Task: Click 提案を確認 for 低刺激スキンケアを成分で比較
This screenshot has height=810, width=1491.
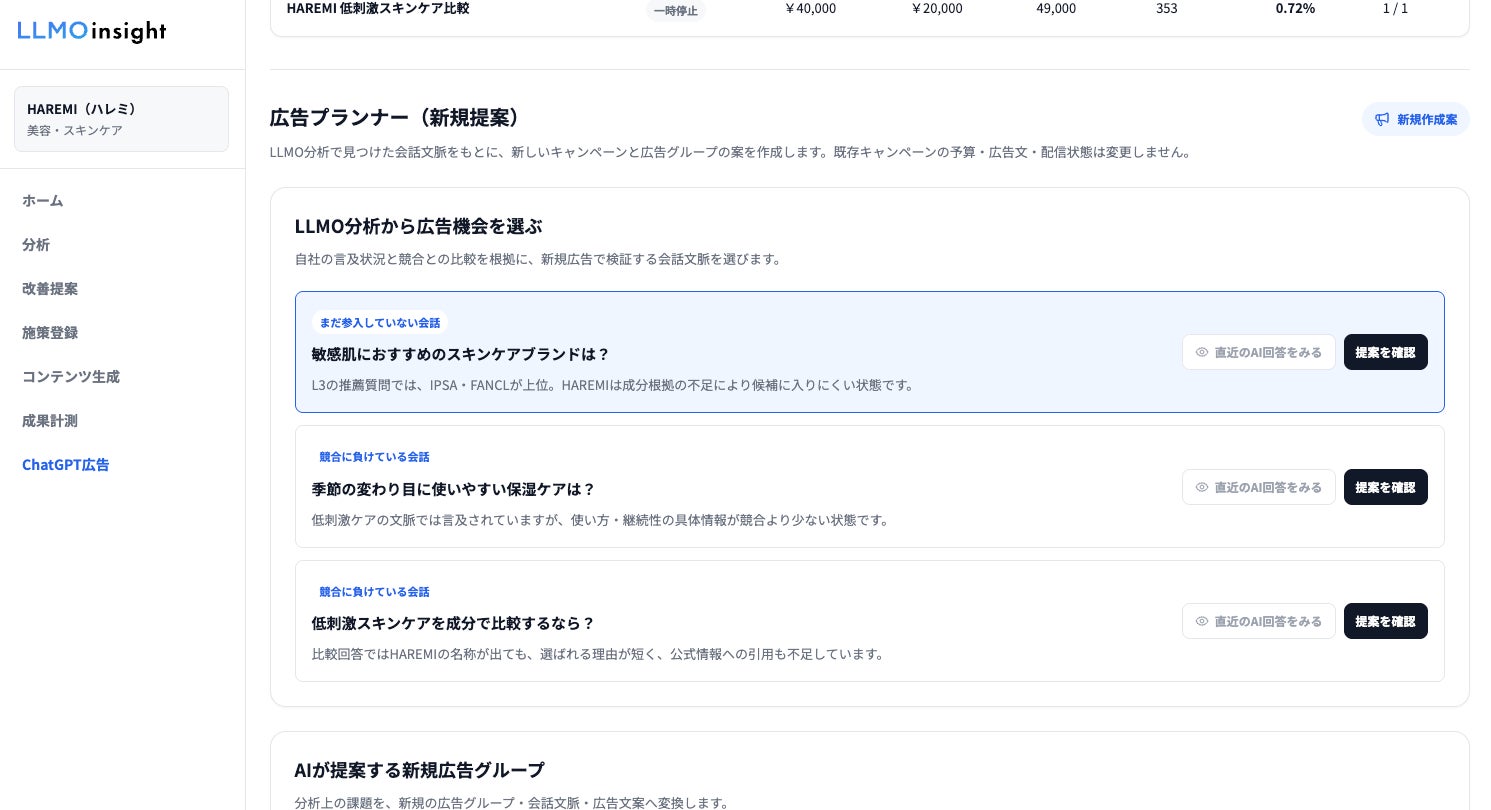Action: pos(1386,621)
